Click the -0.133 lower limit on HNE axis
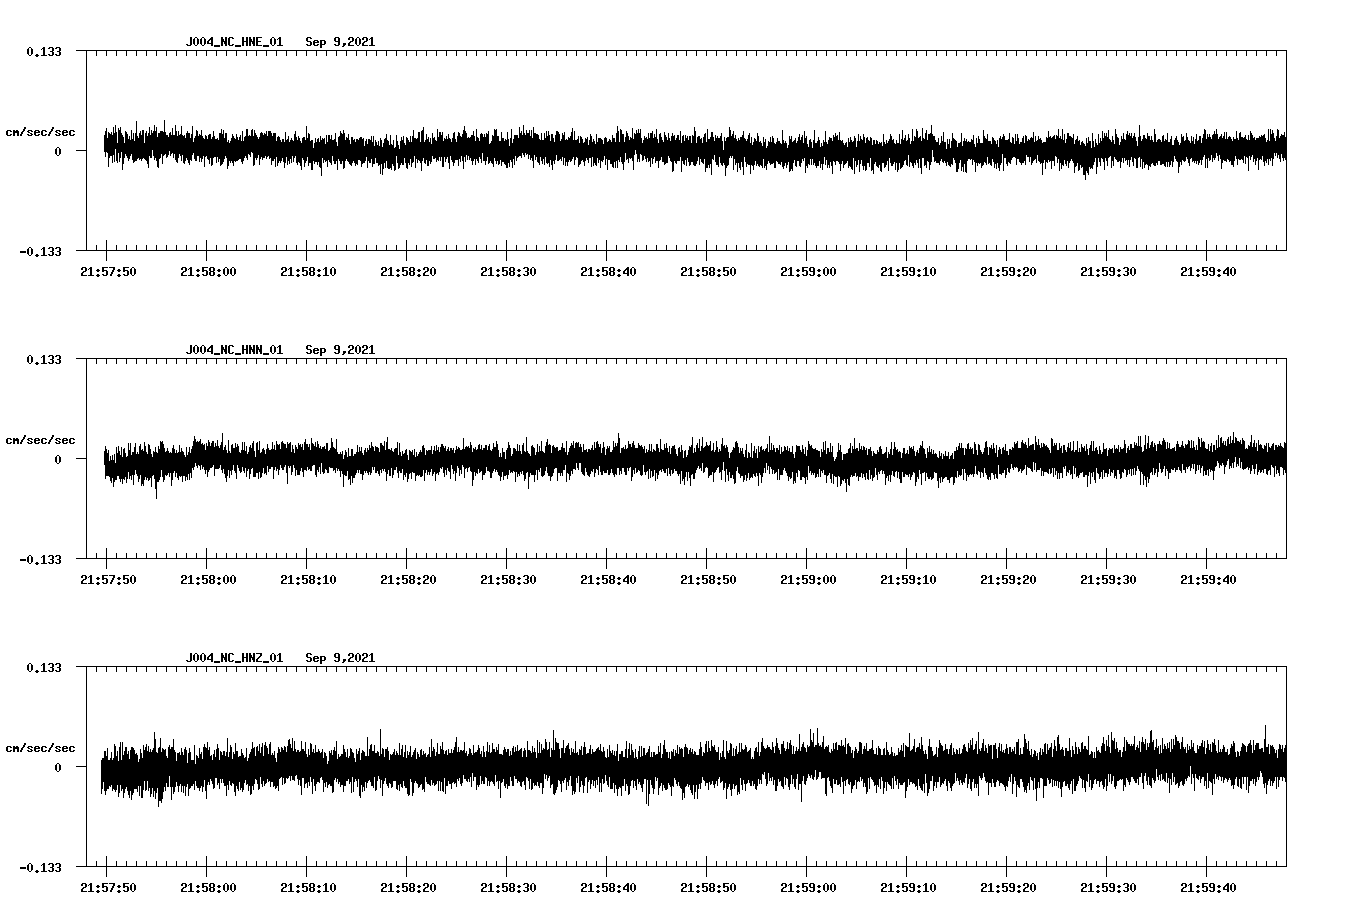 click(41, 252)
